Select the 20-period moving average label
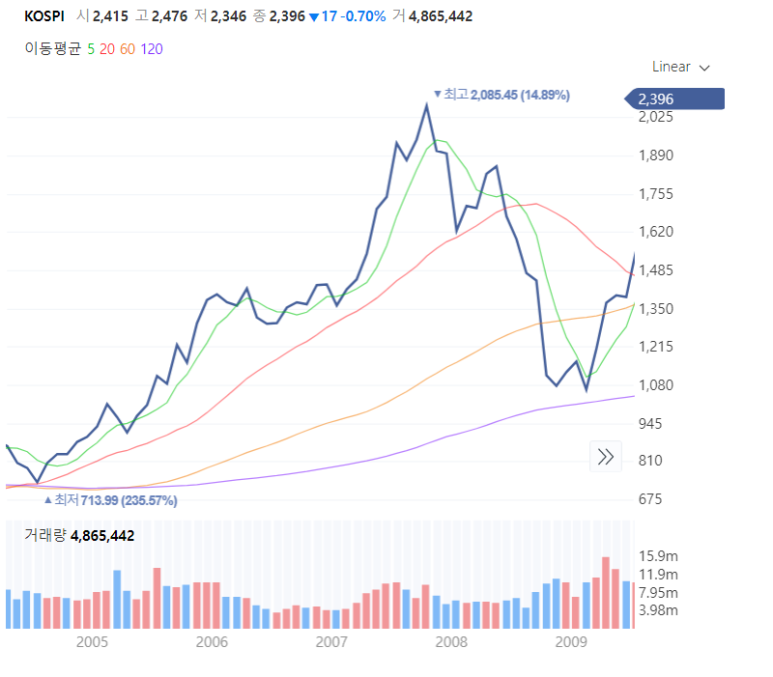The image size is (773, 677). pos(107,49)
